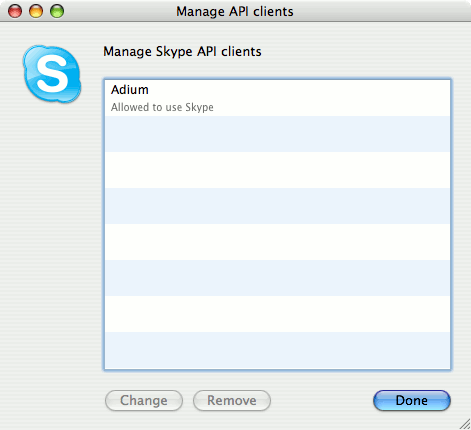Image resolution: width=471 pixels, height=430 pixels.
Task: Click the Remove button
Action: point(232,400)
